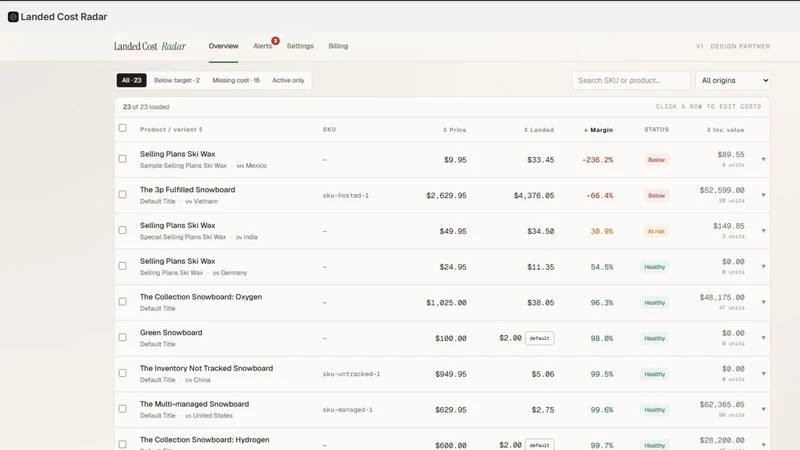The height and width of the screenshot is (450, 800).
Task: Sort by the Inv. value column header
Action: coord(725,130)
